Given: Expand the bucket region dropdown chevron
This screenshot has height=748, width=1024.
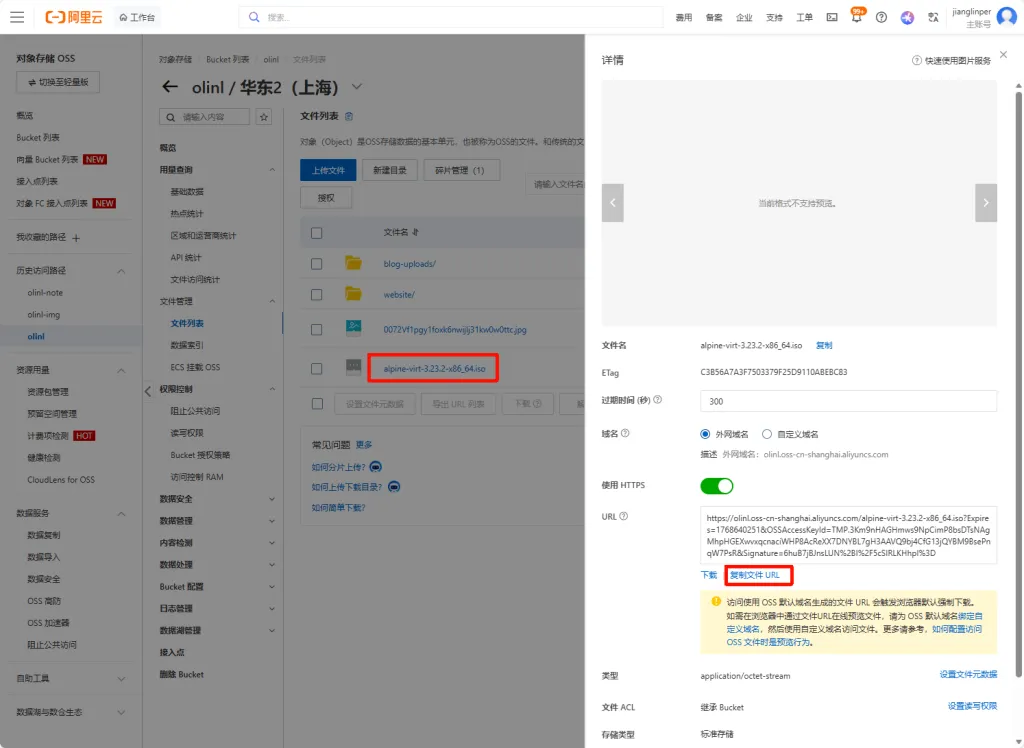Looking at the screenshot, I should [x=358, y=87].
